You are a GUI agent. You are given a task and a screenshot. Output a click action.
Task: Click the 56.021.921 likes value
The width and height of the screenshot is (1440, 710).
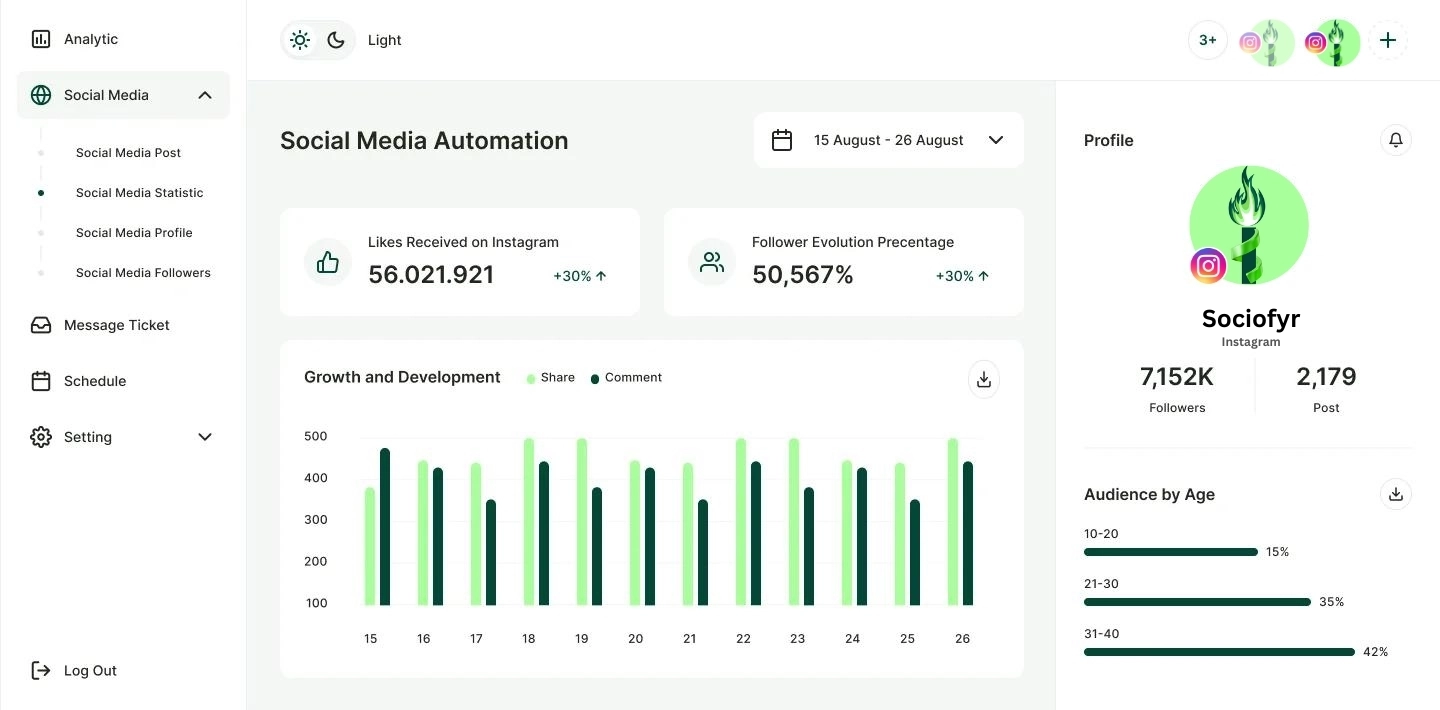click(431, 275)
